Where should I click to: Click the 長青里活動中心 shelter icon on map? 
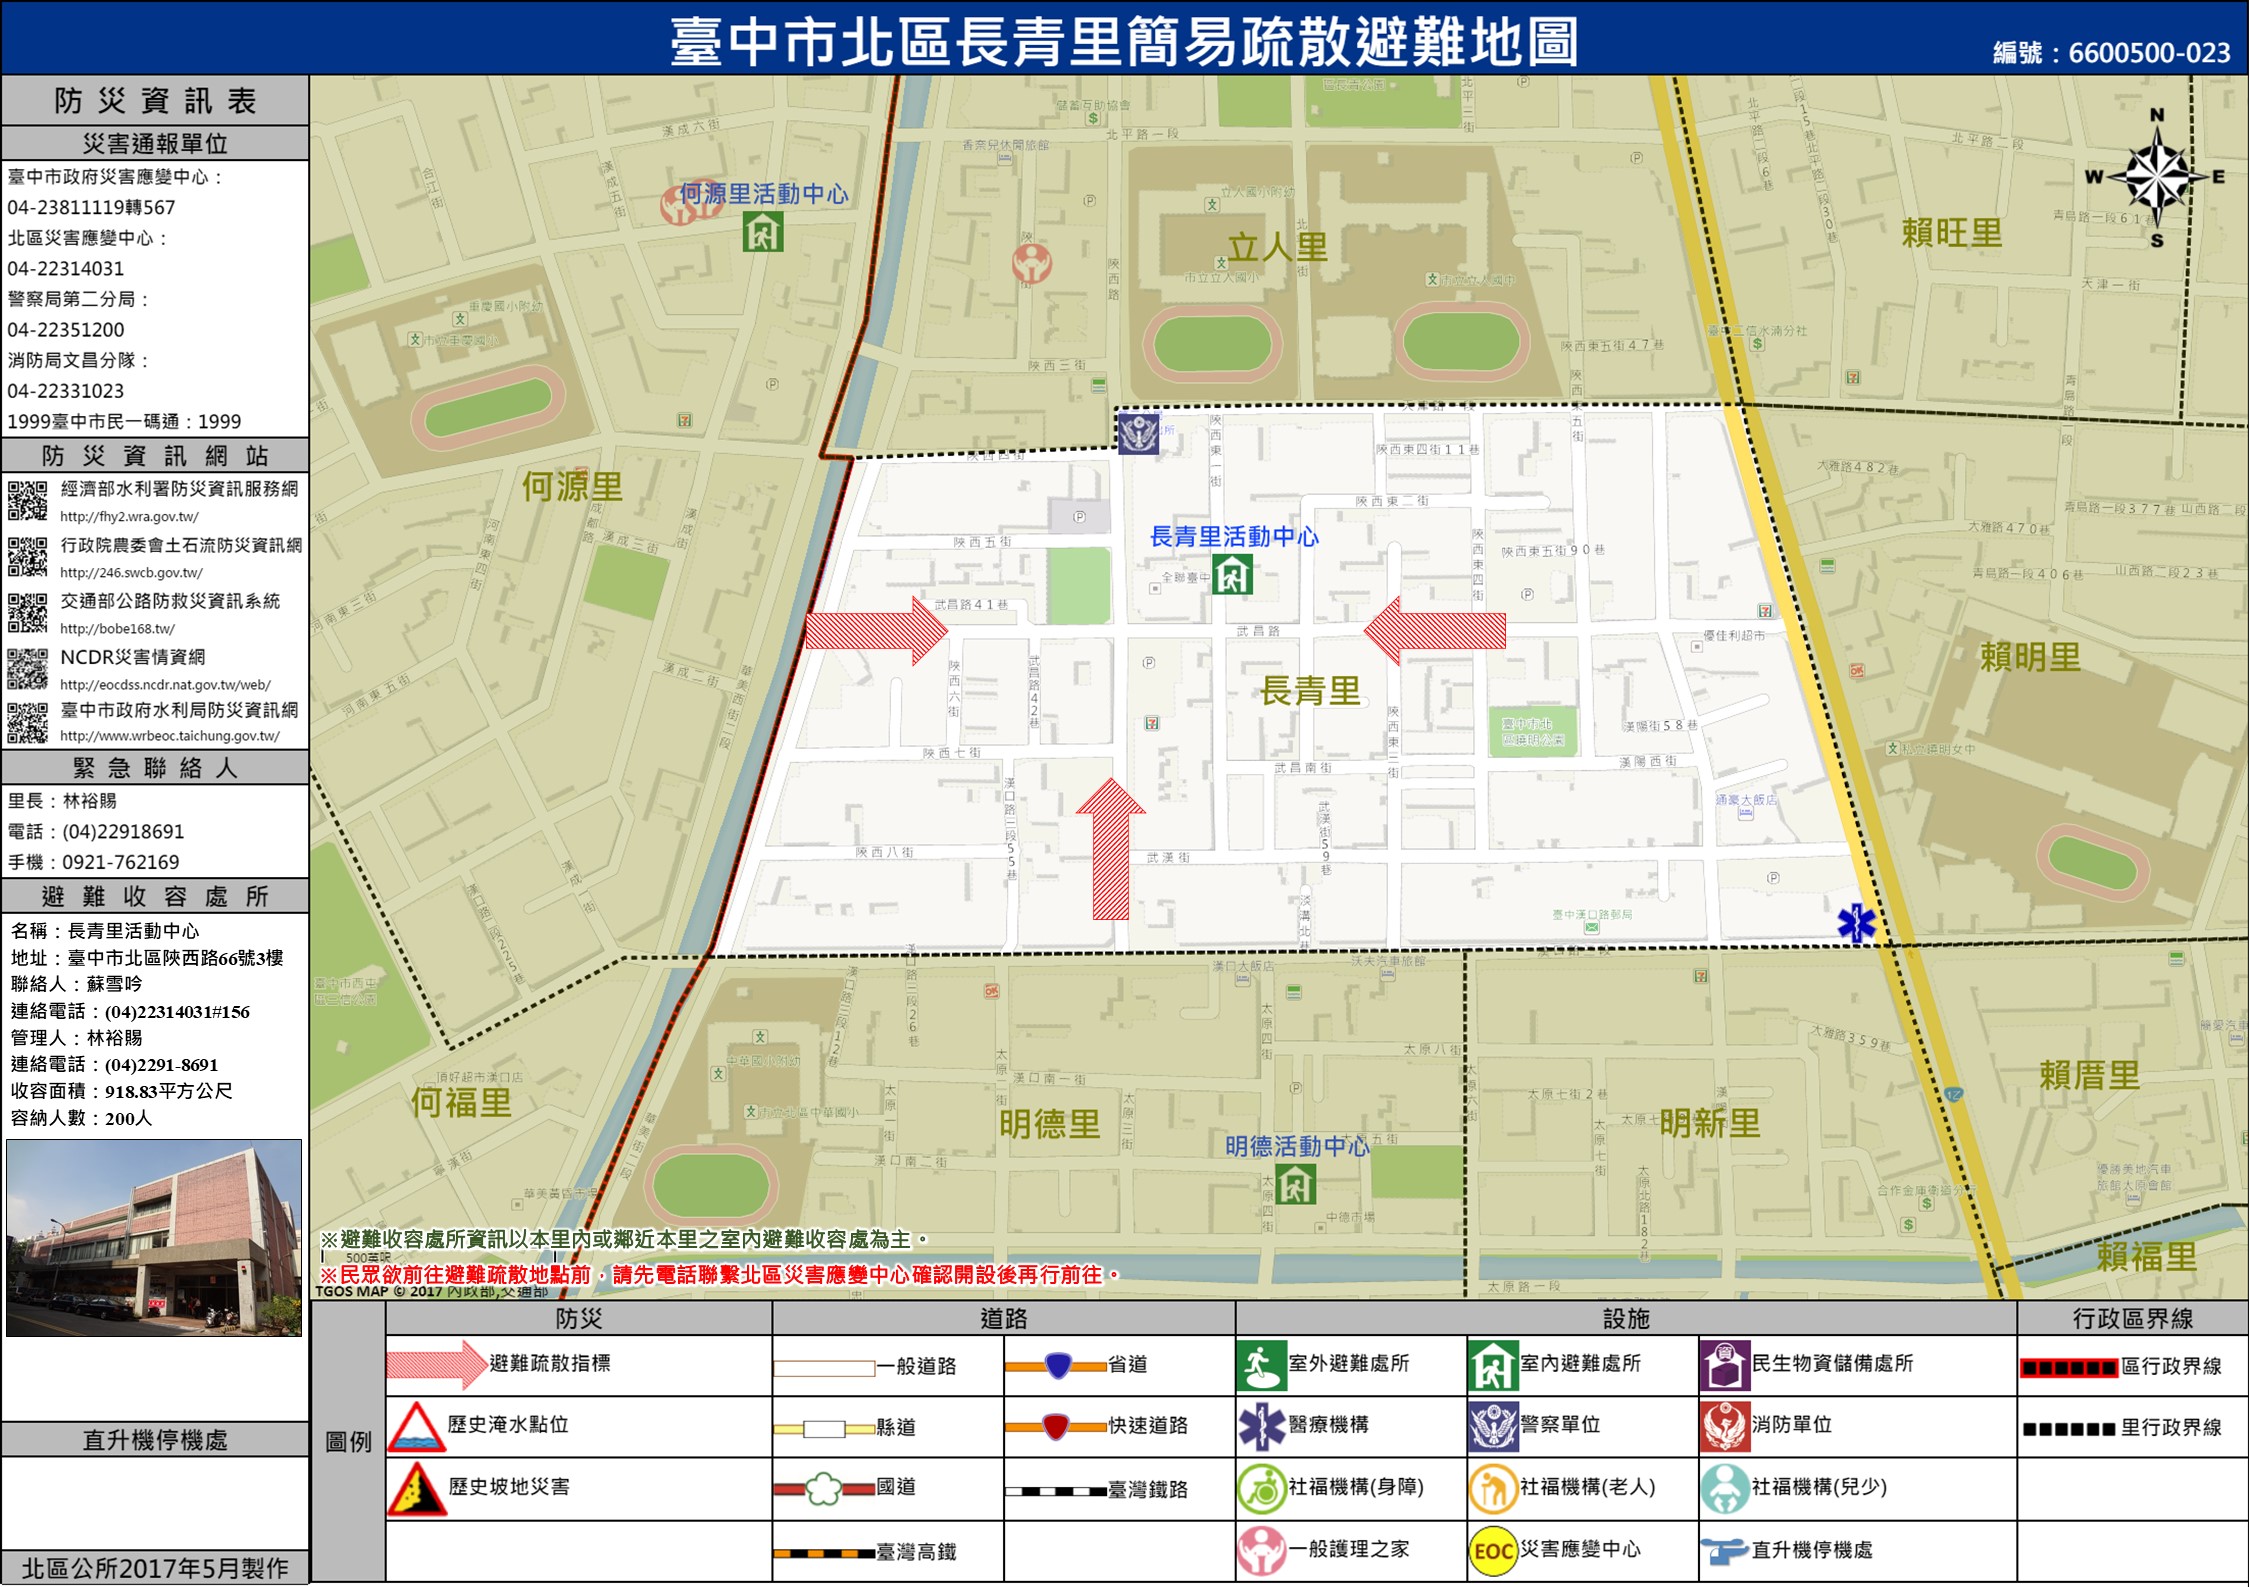pos(1232,575)
